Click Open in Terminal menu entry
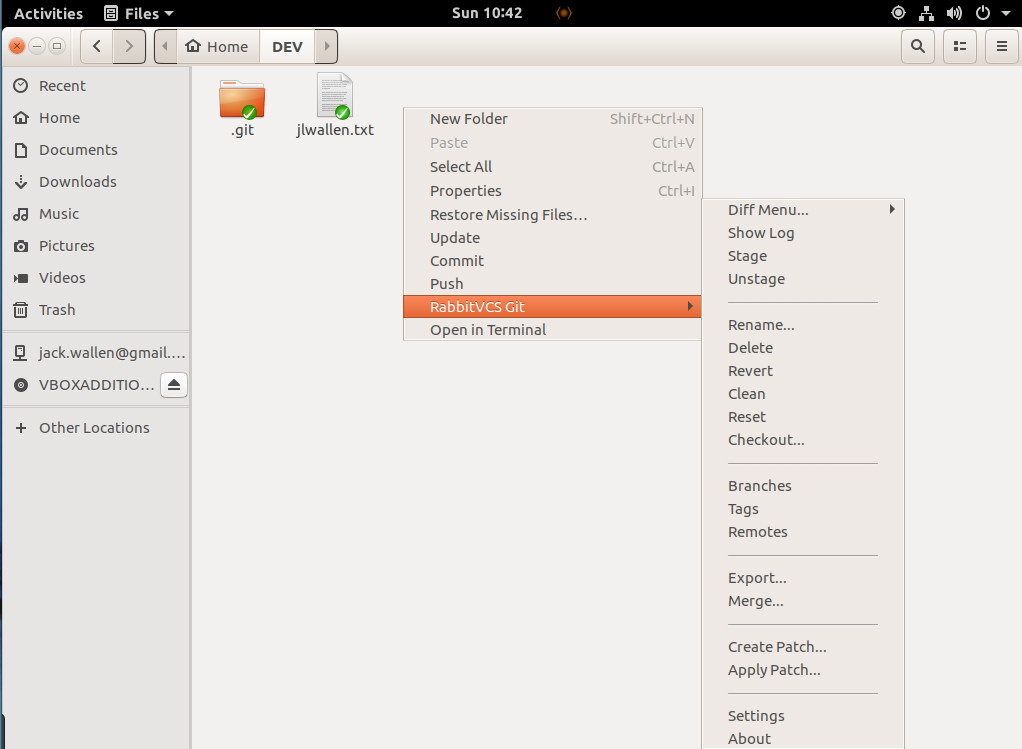Screen dimensions: 1022x749 pos(488,330)
